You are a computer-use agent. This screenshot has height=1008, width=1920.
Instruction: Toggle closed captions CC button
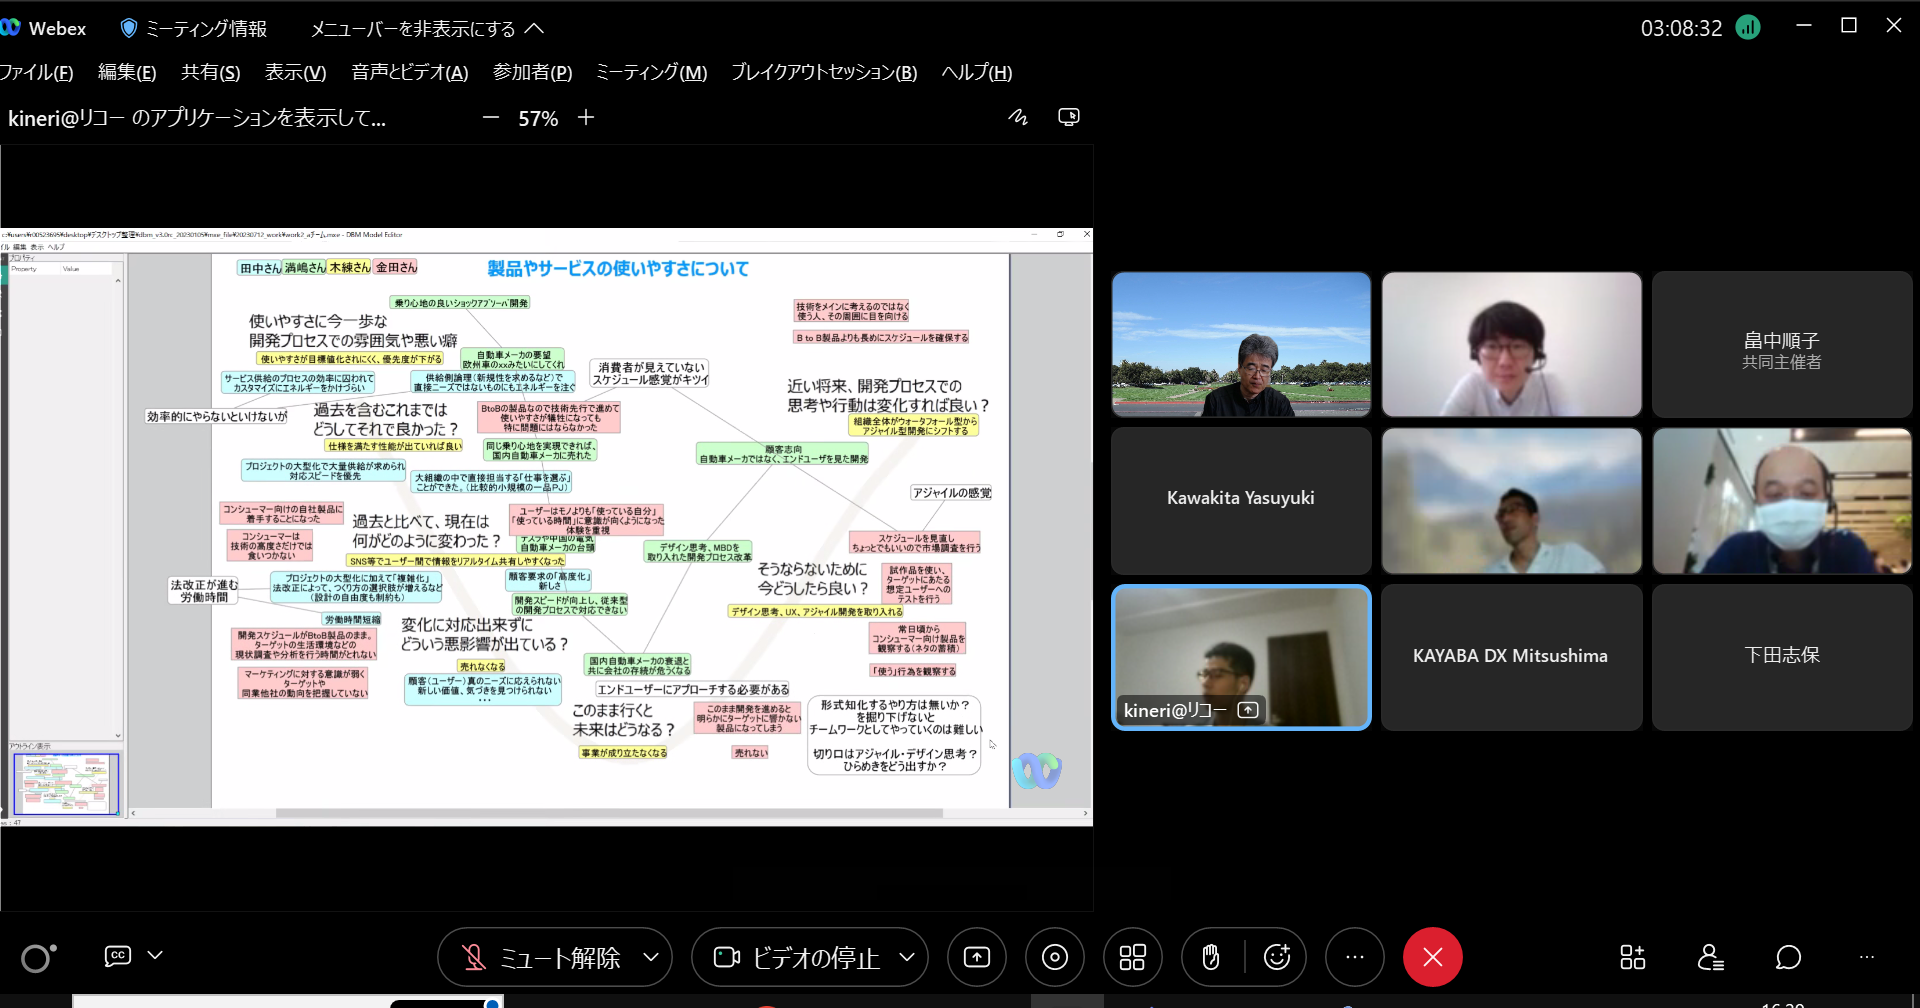coord(118,955)
